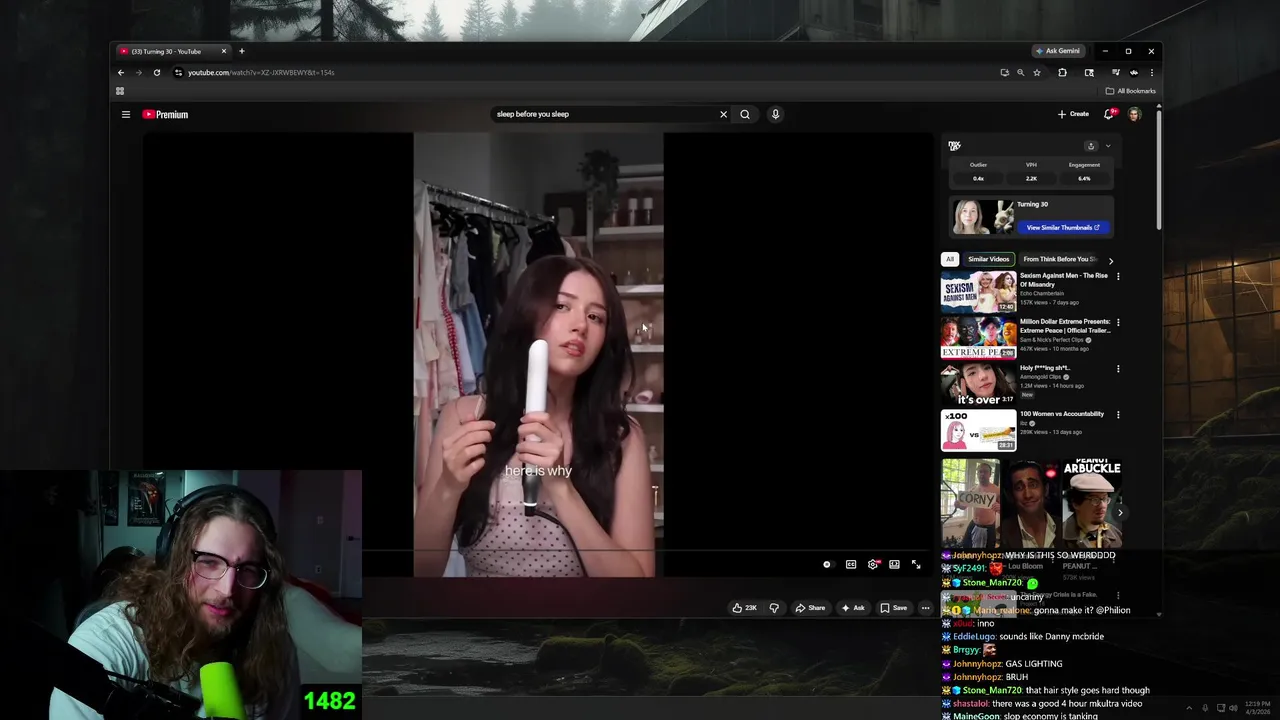Open the player settings gear
This screenshot has height=720, width=1280.
pos(873,564)
